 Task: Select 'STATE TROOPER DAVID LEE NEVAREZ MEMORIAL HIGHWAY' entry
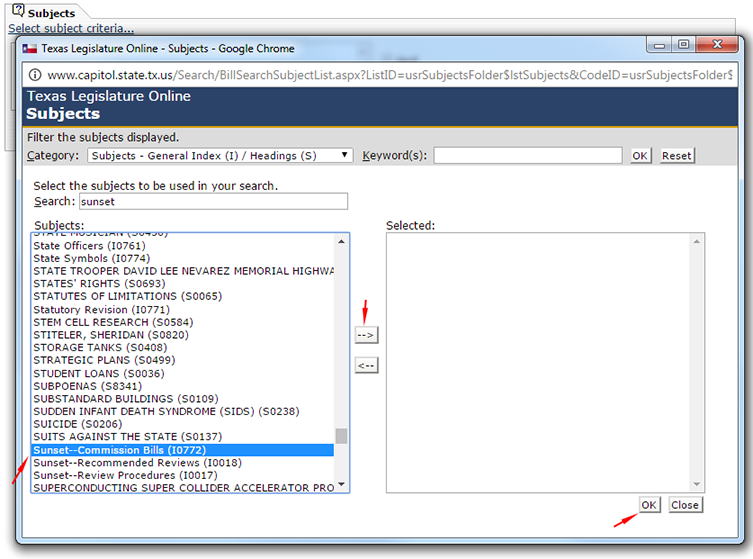[182, 271]
